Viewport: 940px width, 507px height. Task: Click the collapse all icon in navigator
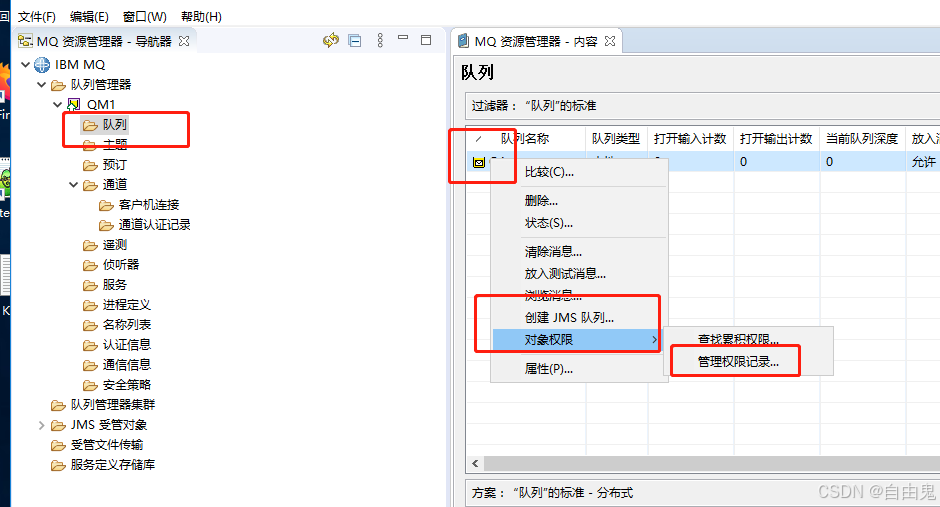pos(355,41)
